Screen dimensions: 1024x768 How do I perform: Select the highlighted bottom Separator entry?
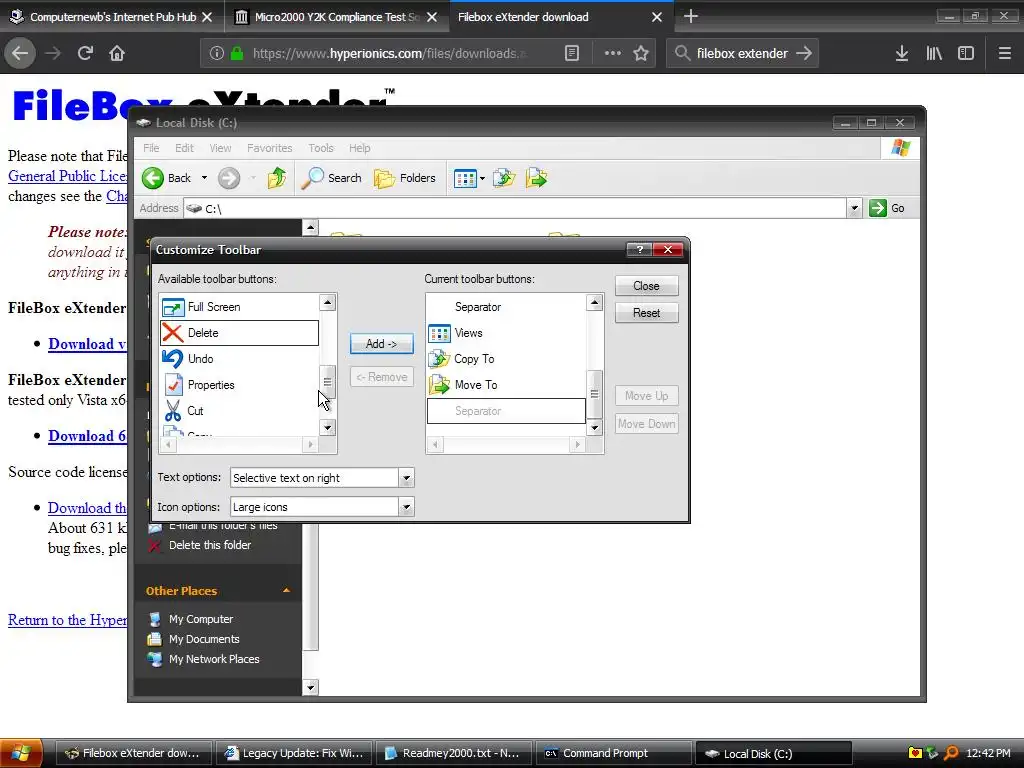[506, 411]
